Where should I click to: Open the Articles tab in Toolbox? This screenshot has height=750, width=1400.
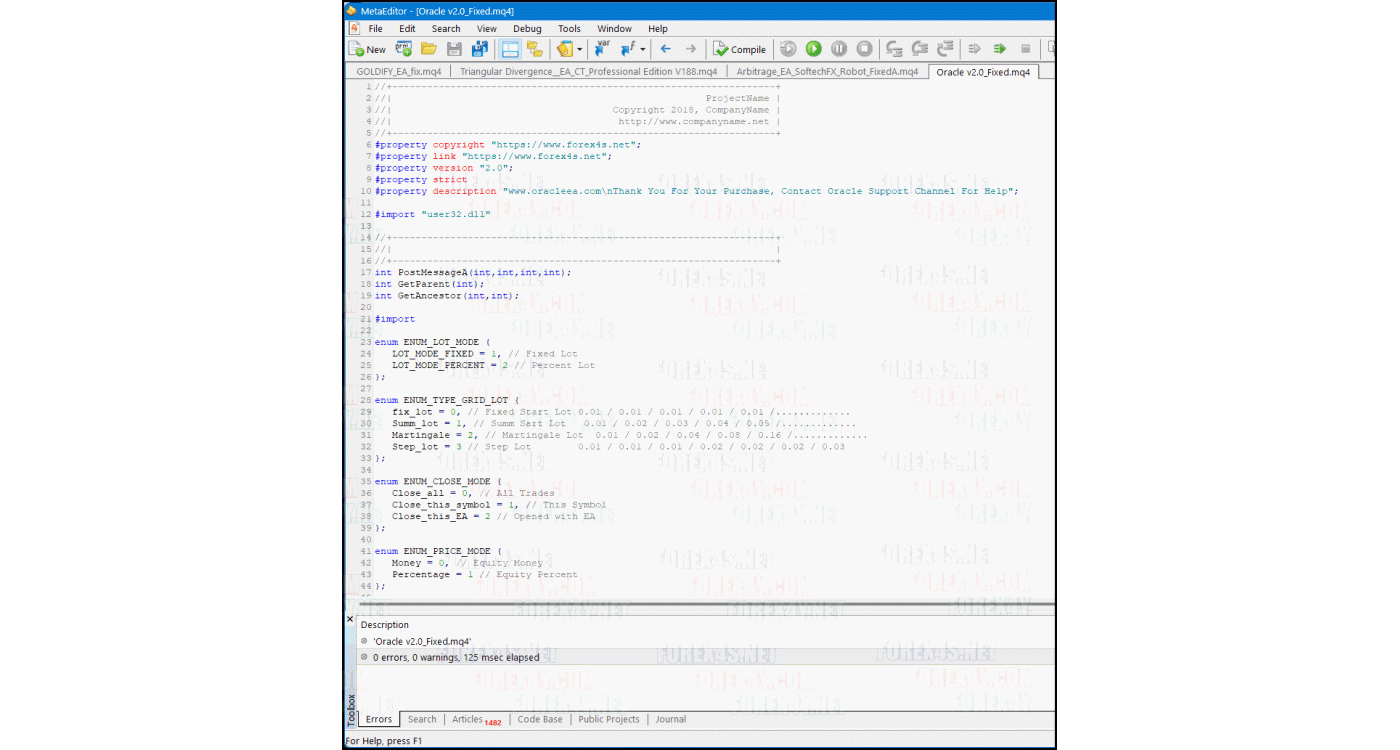476,719
